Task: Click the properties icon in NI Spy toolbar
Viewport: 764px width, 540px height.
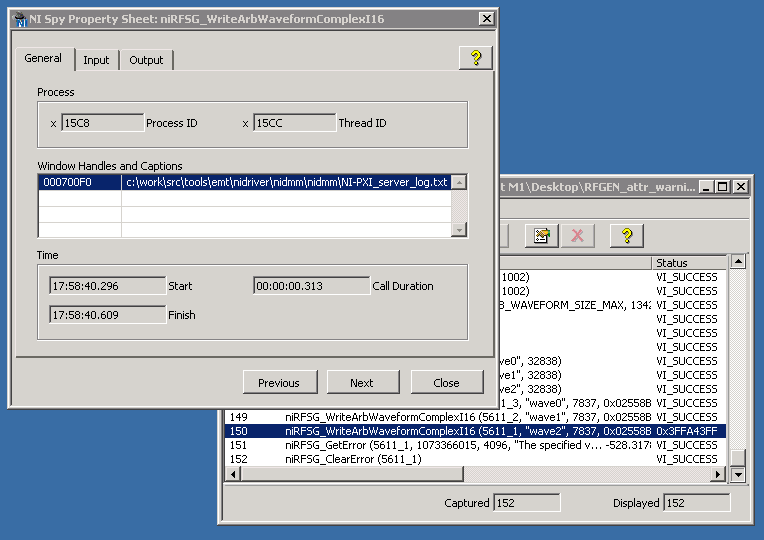Action: click(541, 236)
